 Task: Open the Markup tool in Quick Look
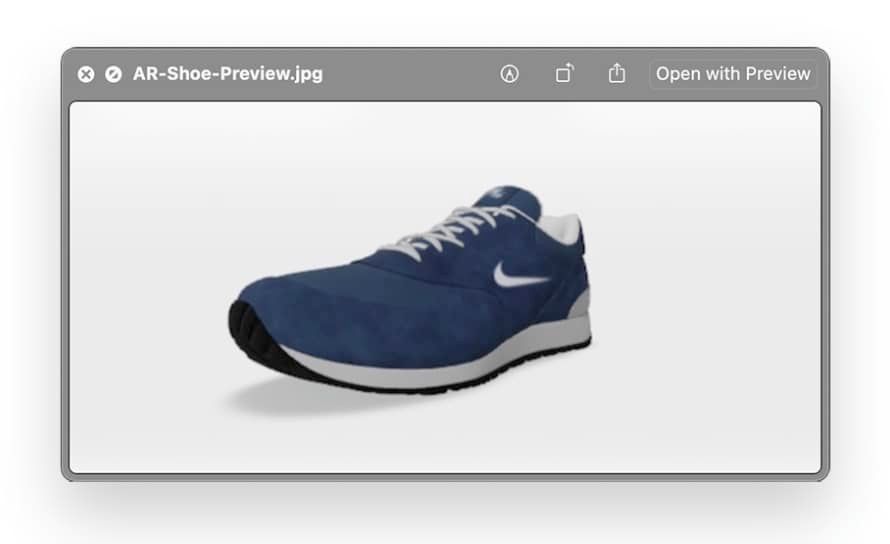pos(510,74)
